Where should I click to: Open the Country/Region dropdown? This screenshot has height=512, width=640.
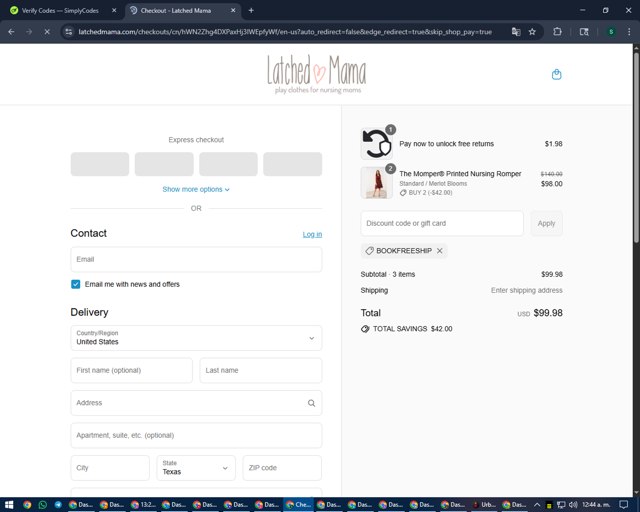pos(196,338)
